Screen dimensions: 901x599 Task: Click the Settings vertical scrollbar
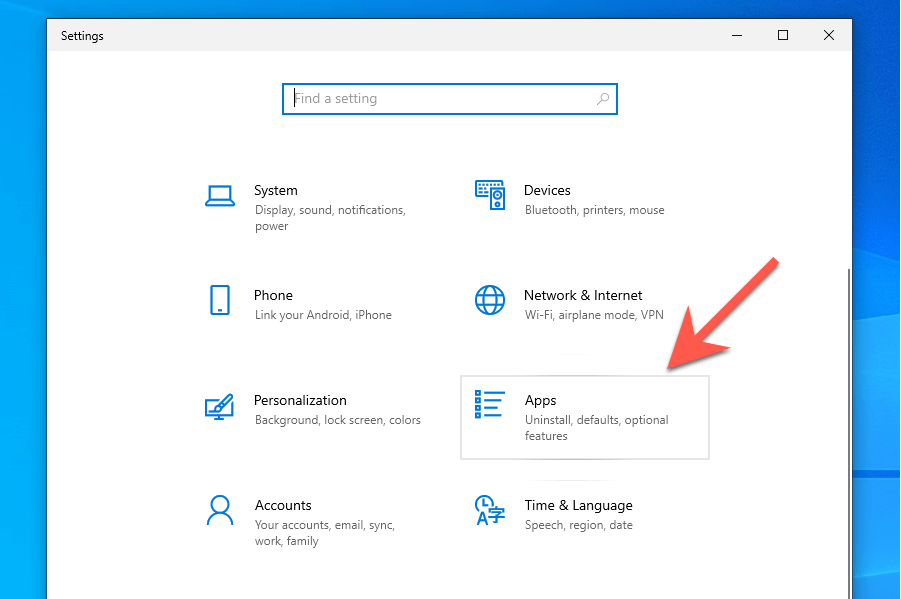pos(849,434)
